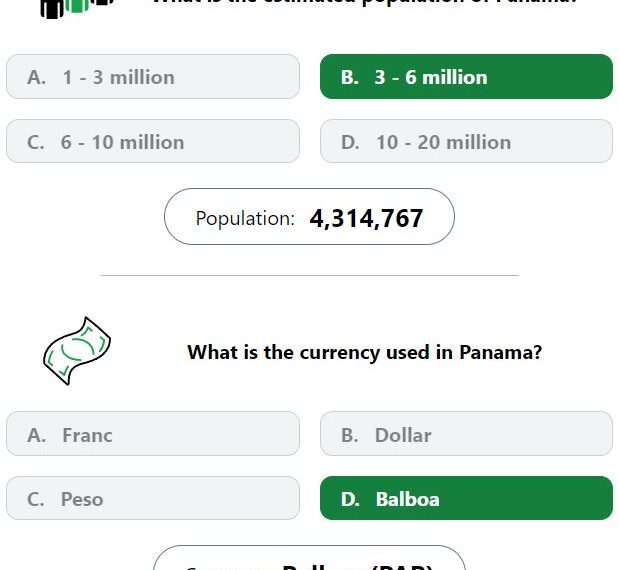Click the letter B. on 3 - 6 million
Viewport: 619px width, 570px height.
click(350, 77)
